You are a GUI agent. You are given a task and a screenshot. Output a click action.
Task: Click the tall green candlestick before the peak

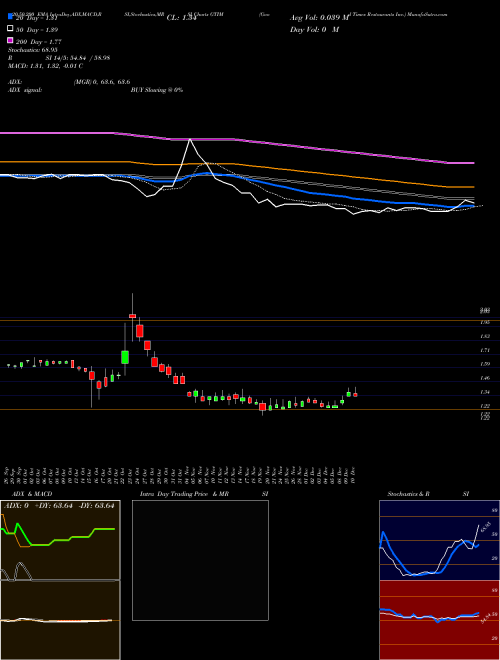(x=125, y=357)
